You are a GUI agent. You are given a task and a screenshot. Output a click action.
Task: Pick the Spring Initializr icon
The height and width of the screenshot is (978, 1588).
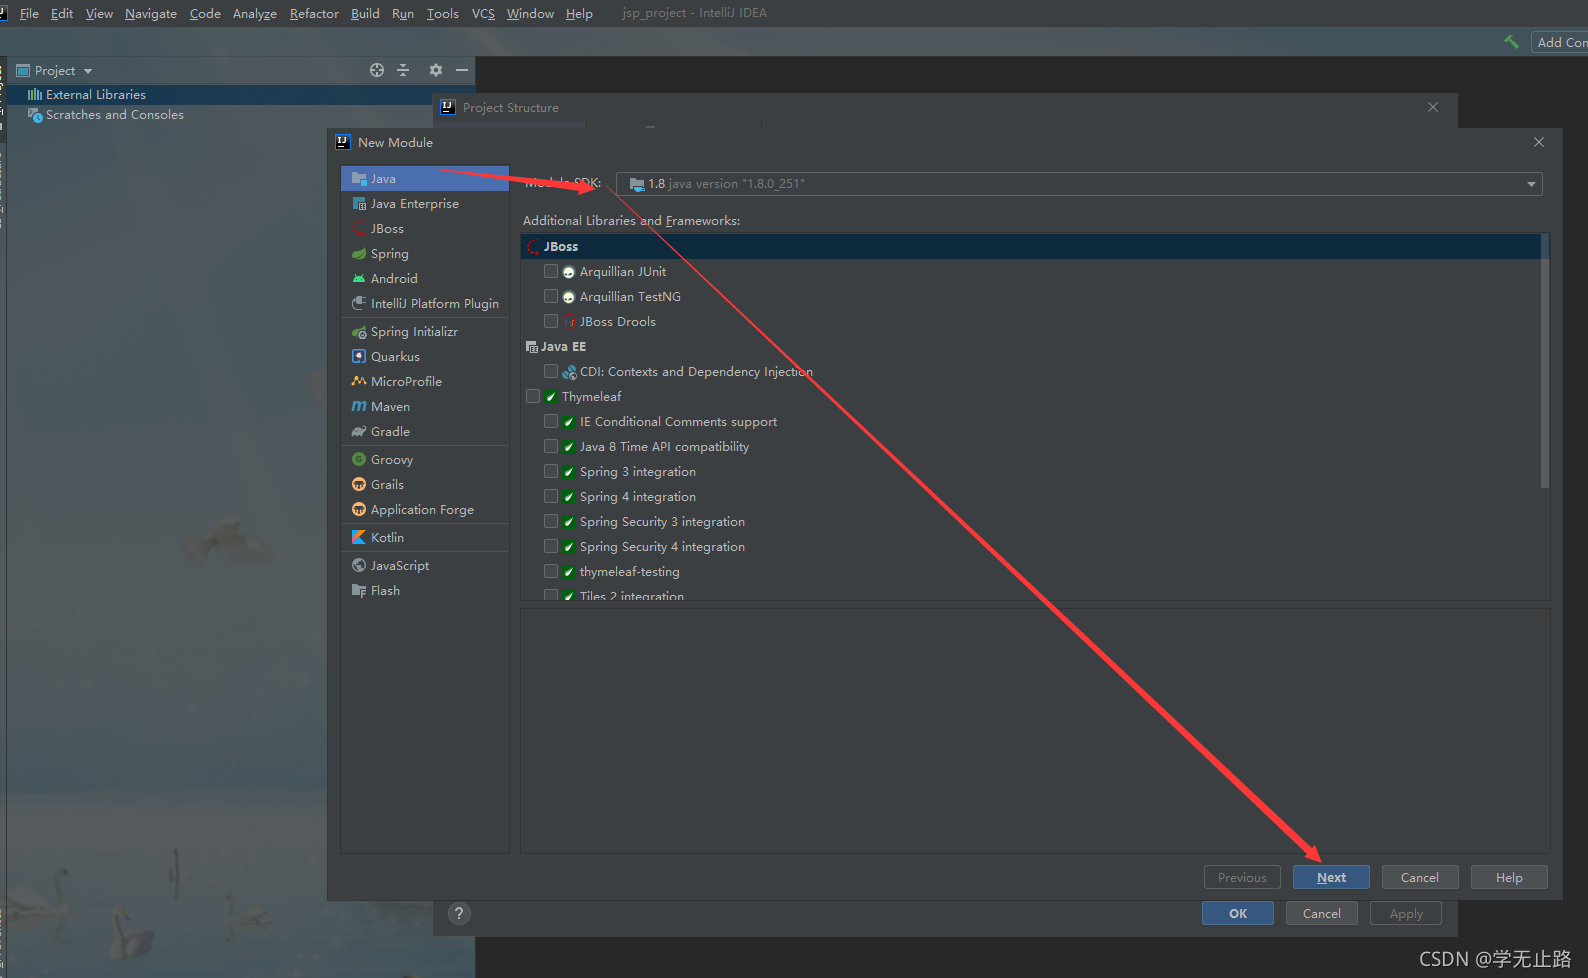point(359,331)
